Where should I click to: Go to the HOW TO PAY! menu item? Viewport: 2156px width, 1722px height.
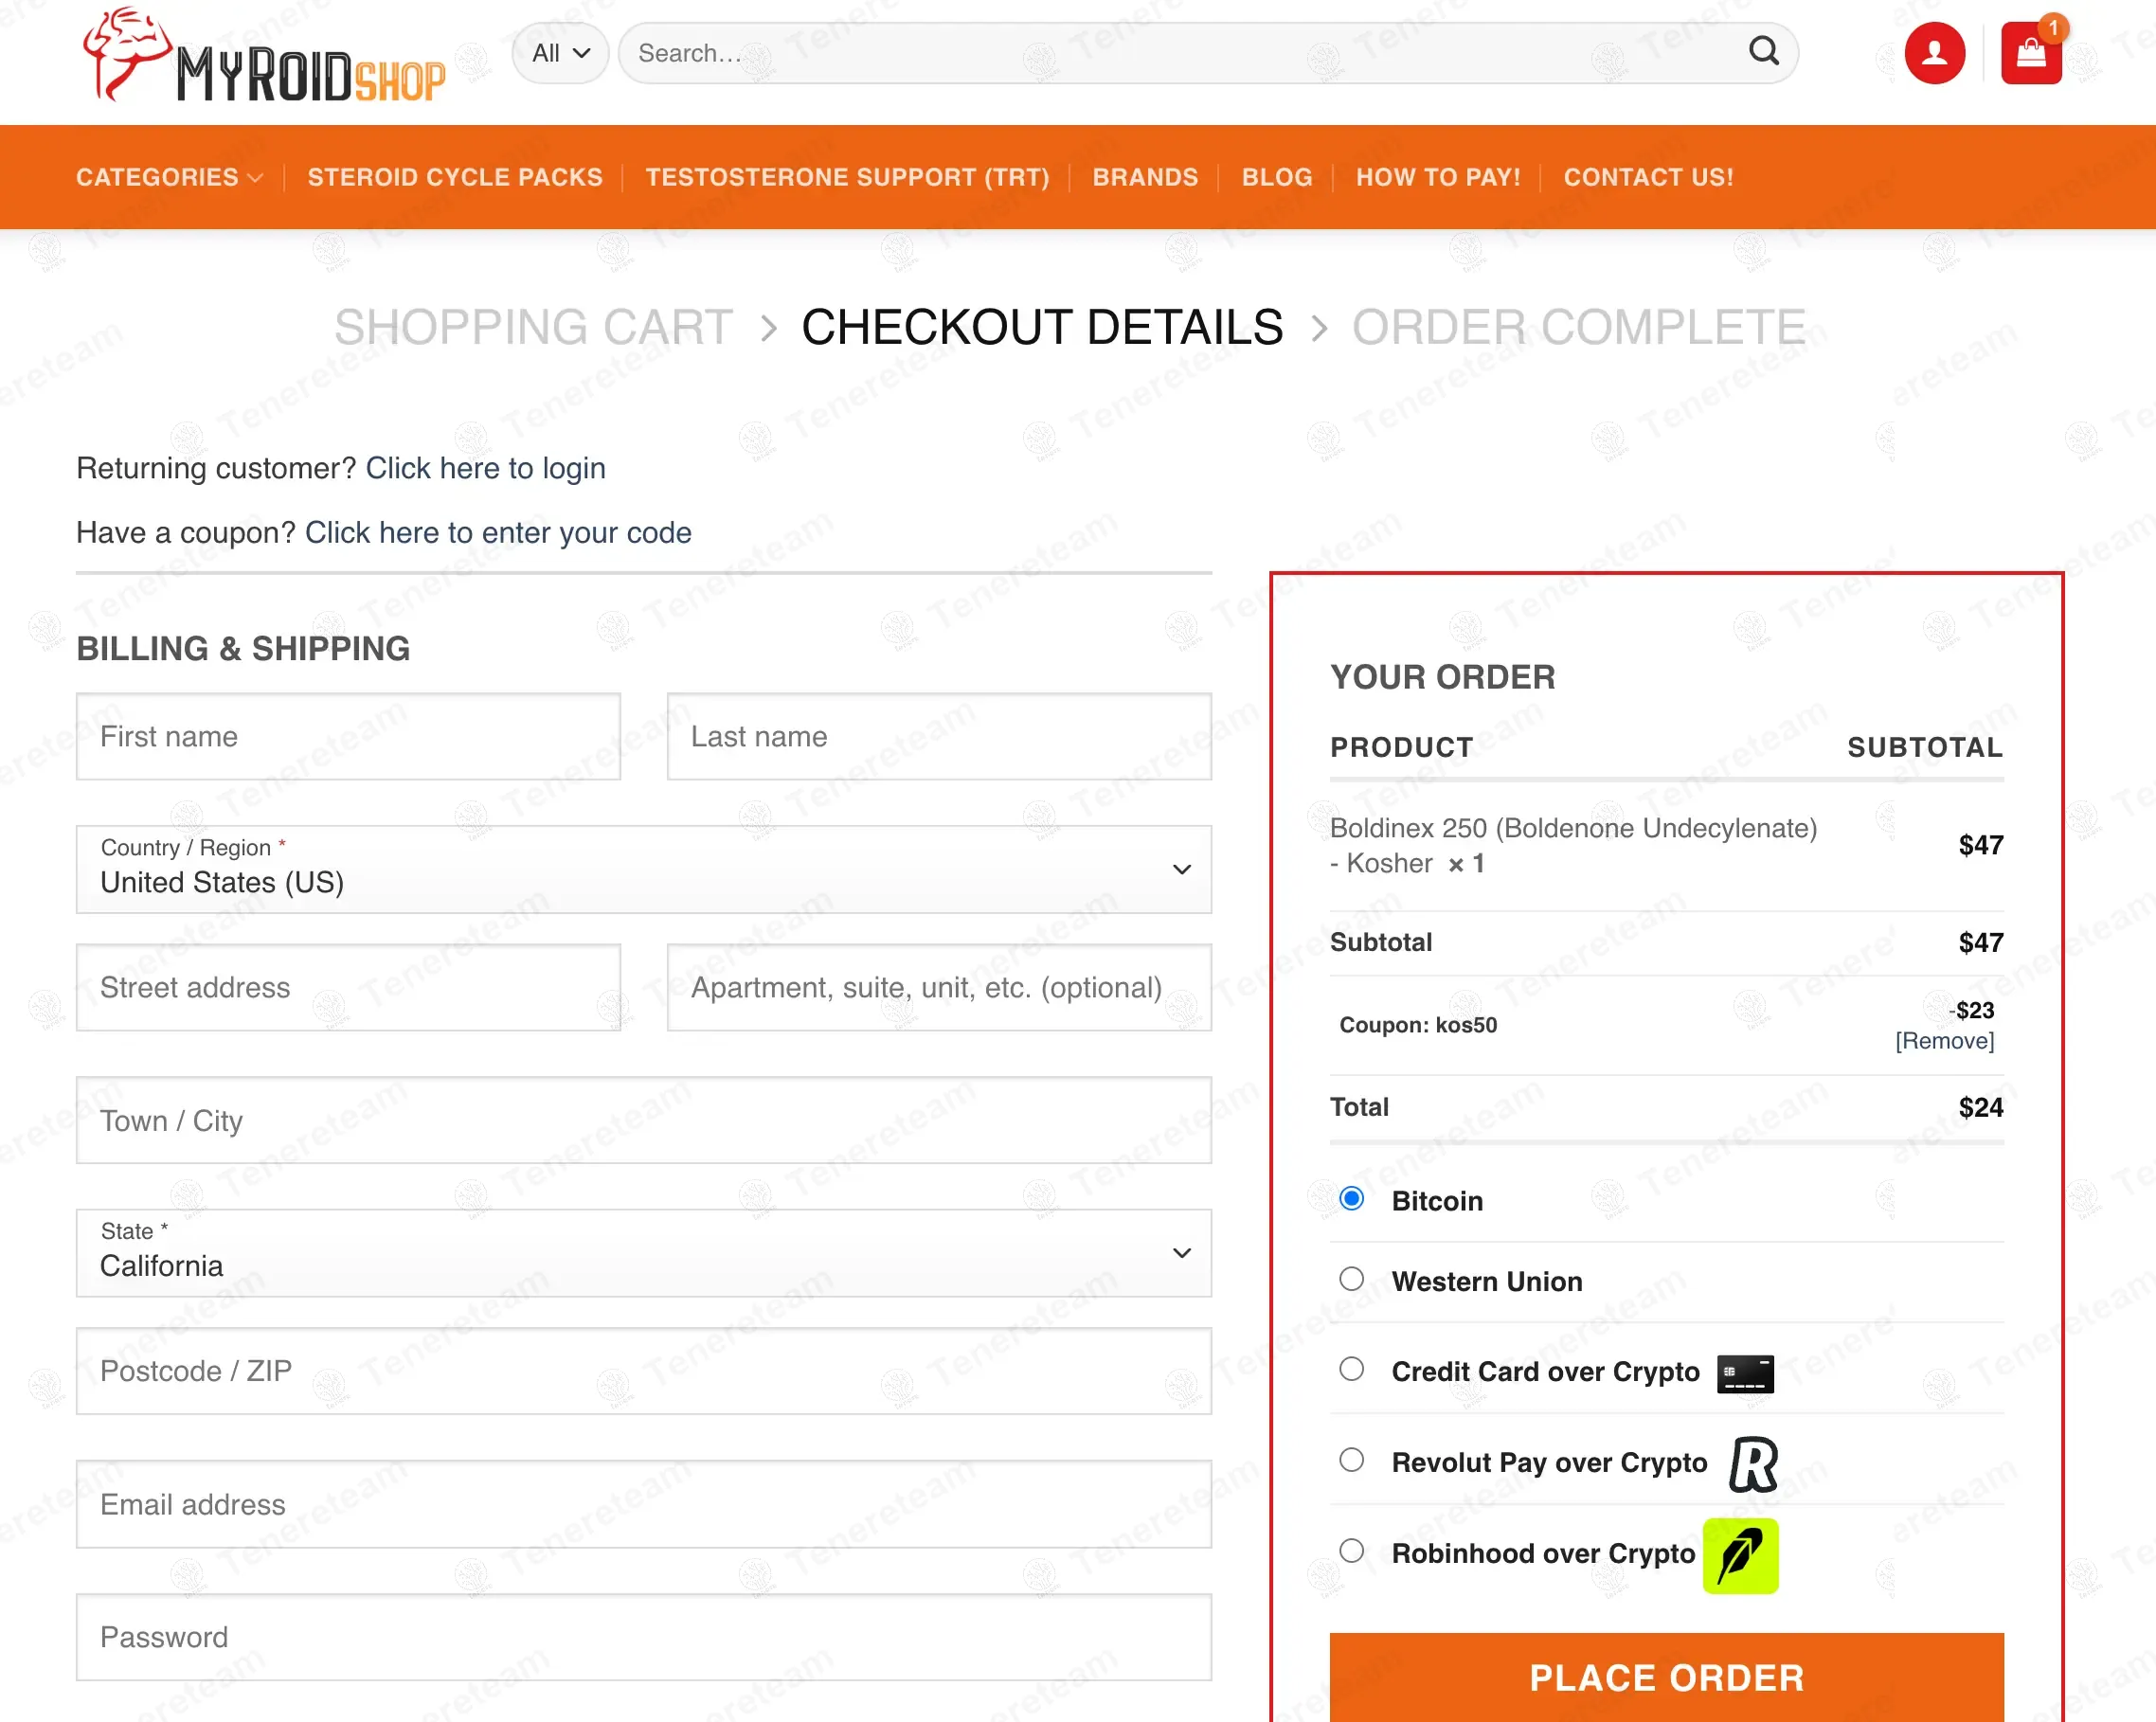[1438, 177]
